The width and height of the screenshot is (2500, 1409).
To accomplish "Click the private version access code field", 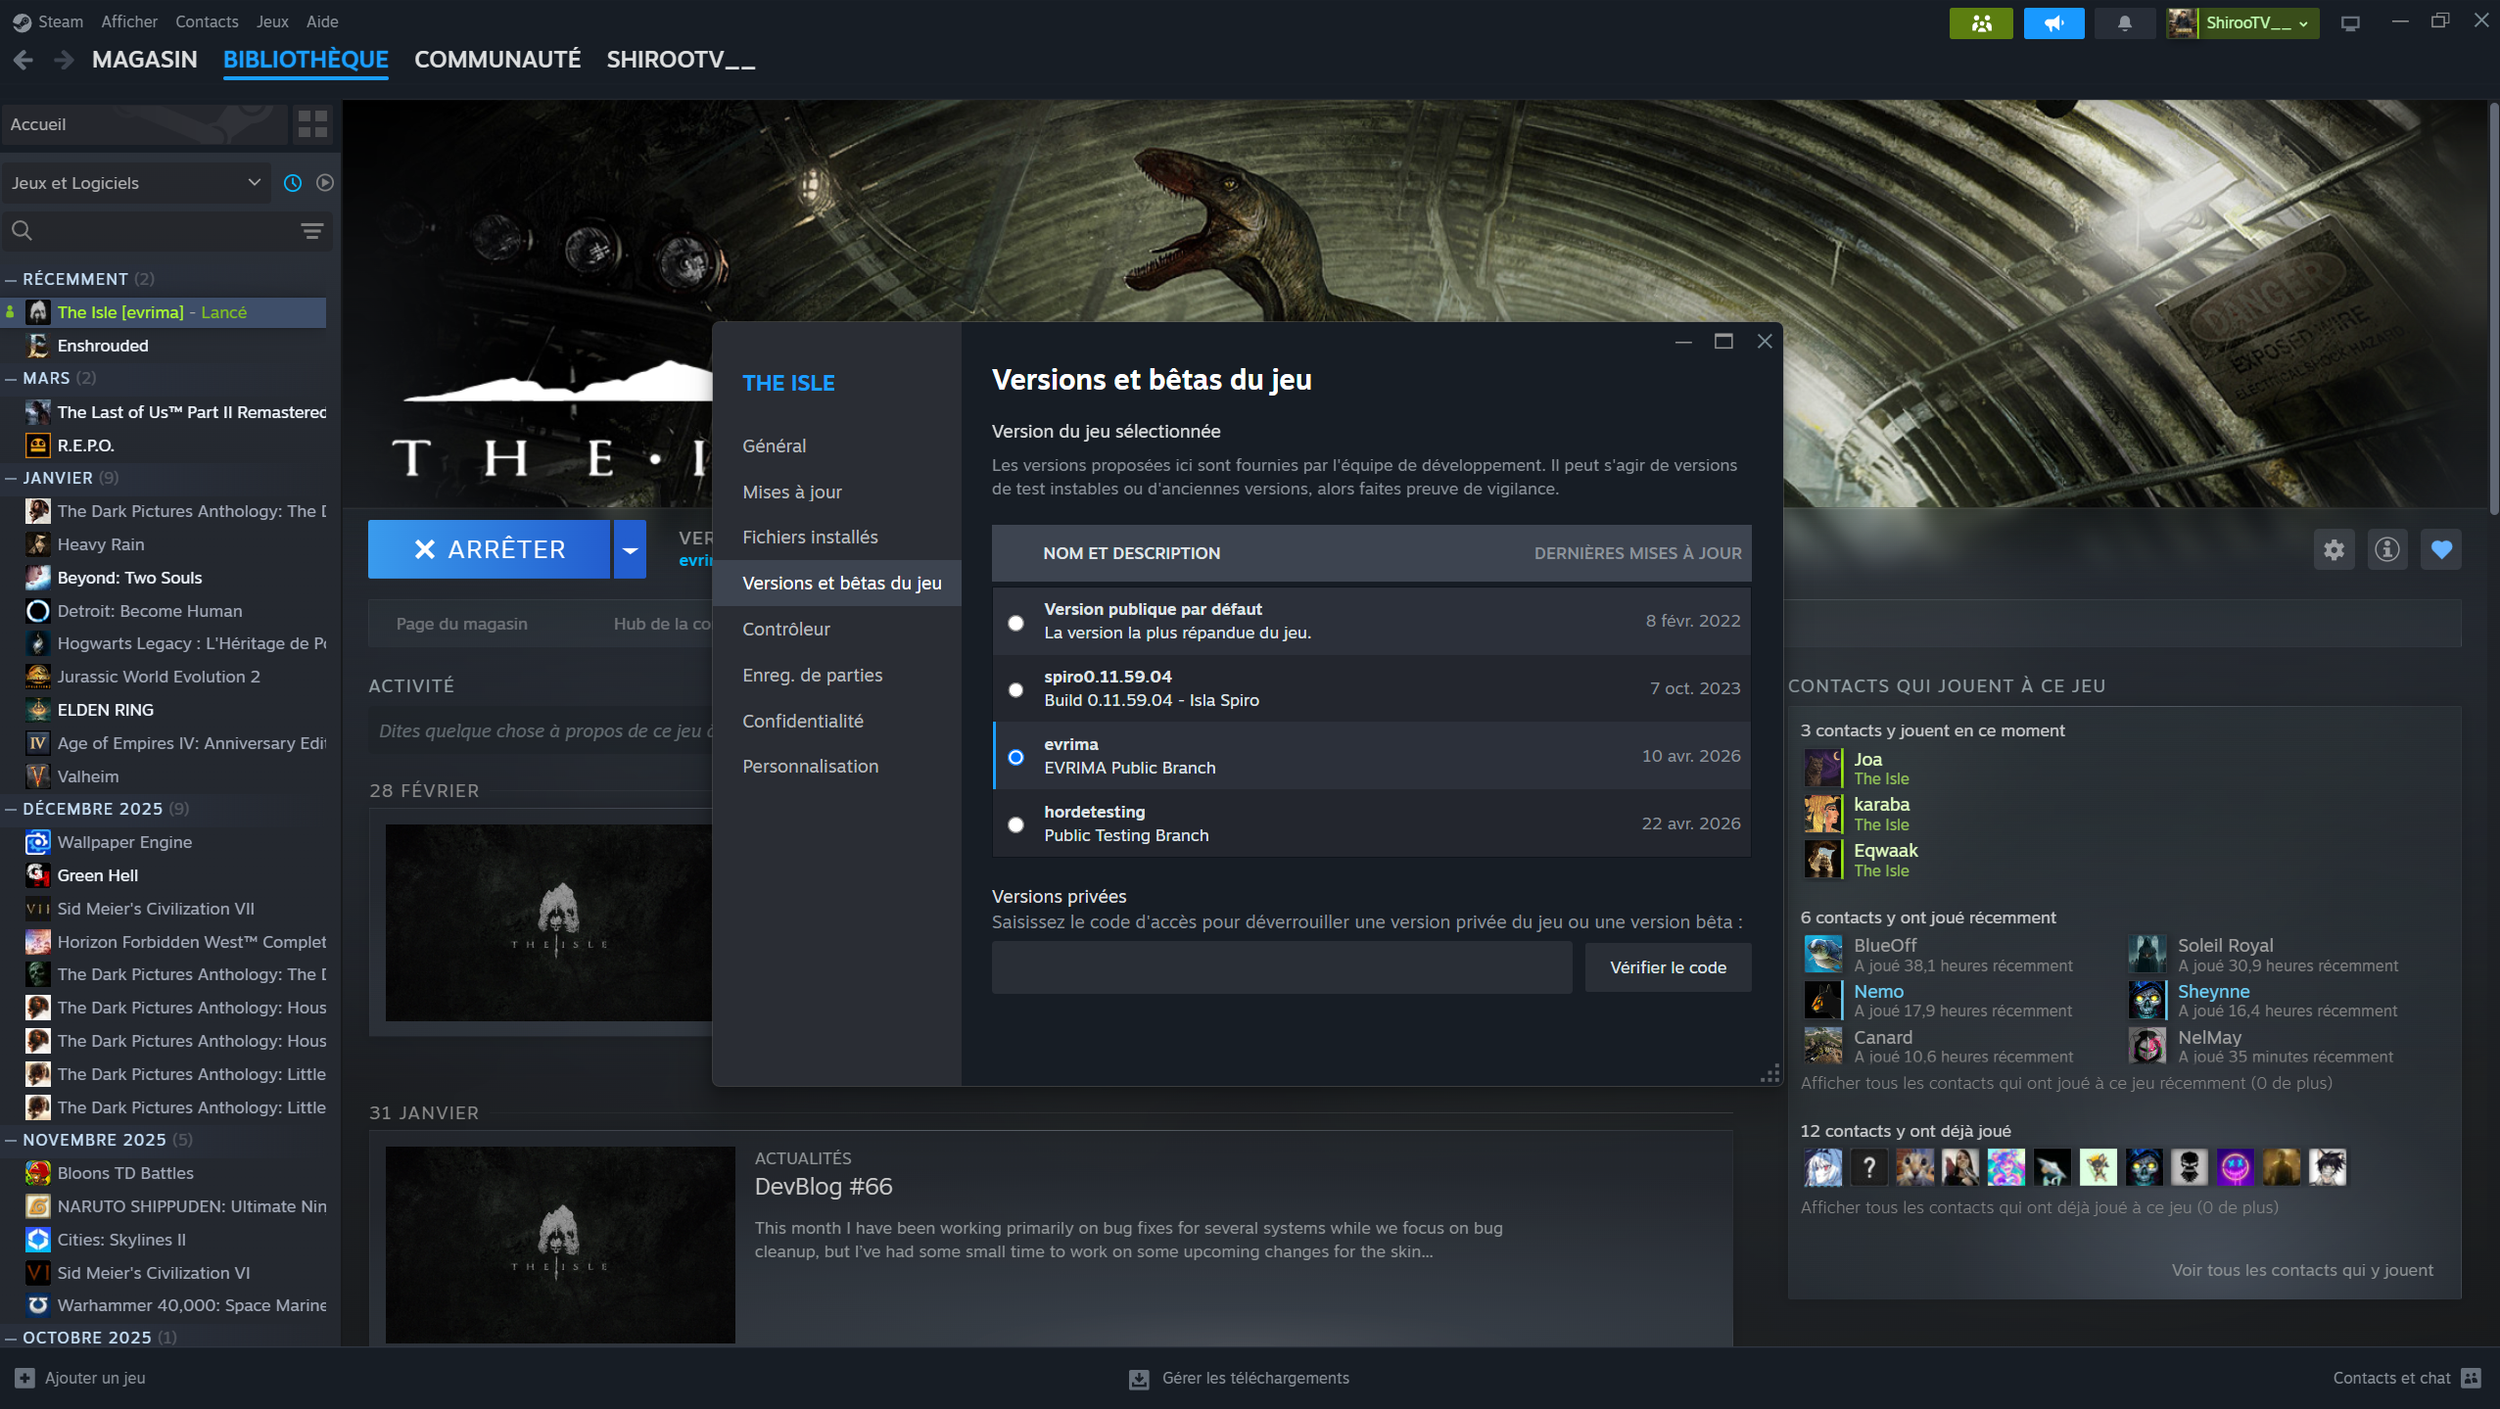I will point(1281,967).
